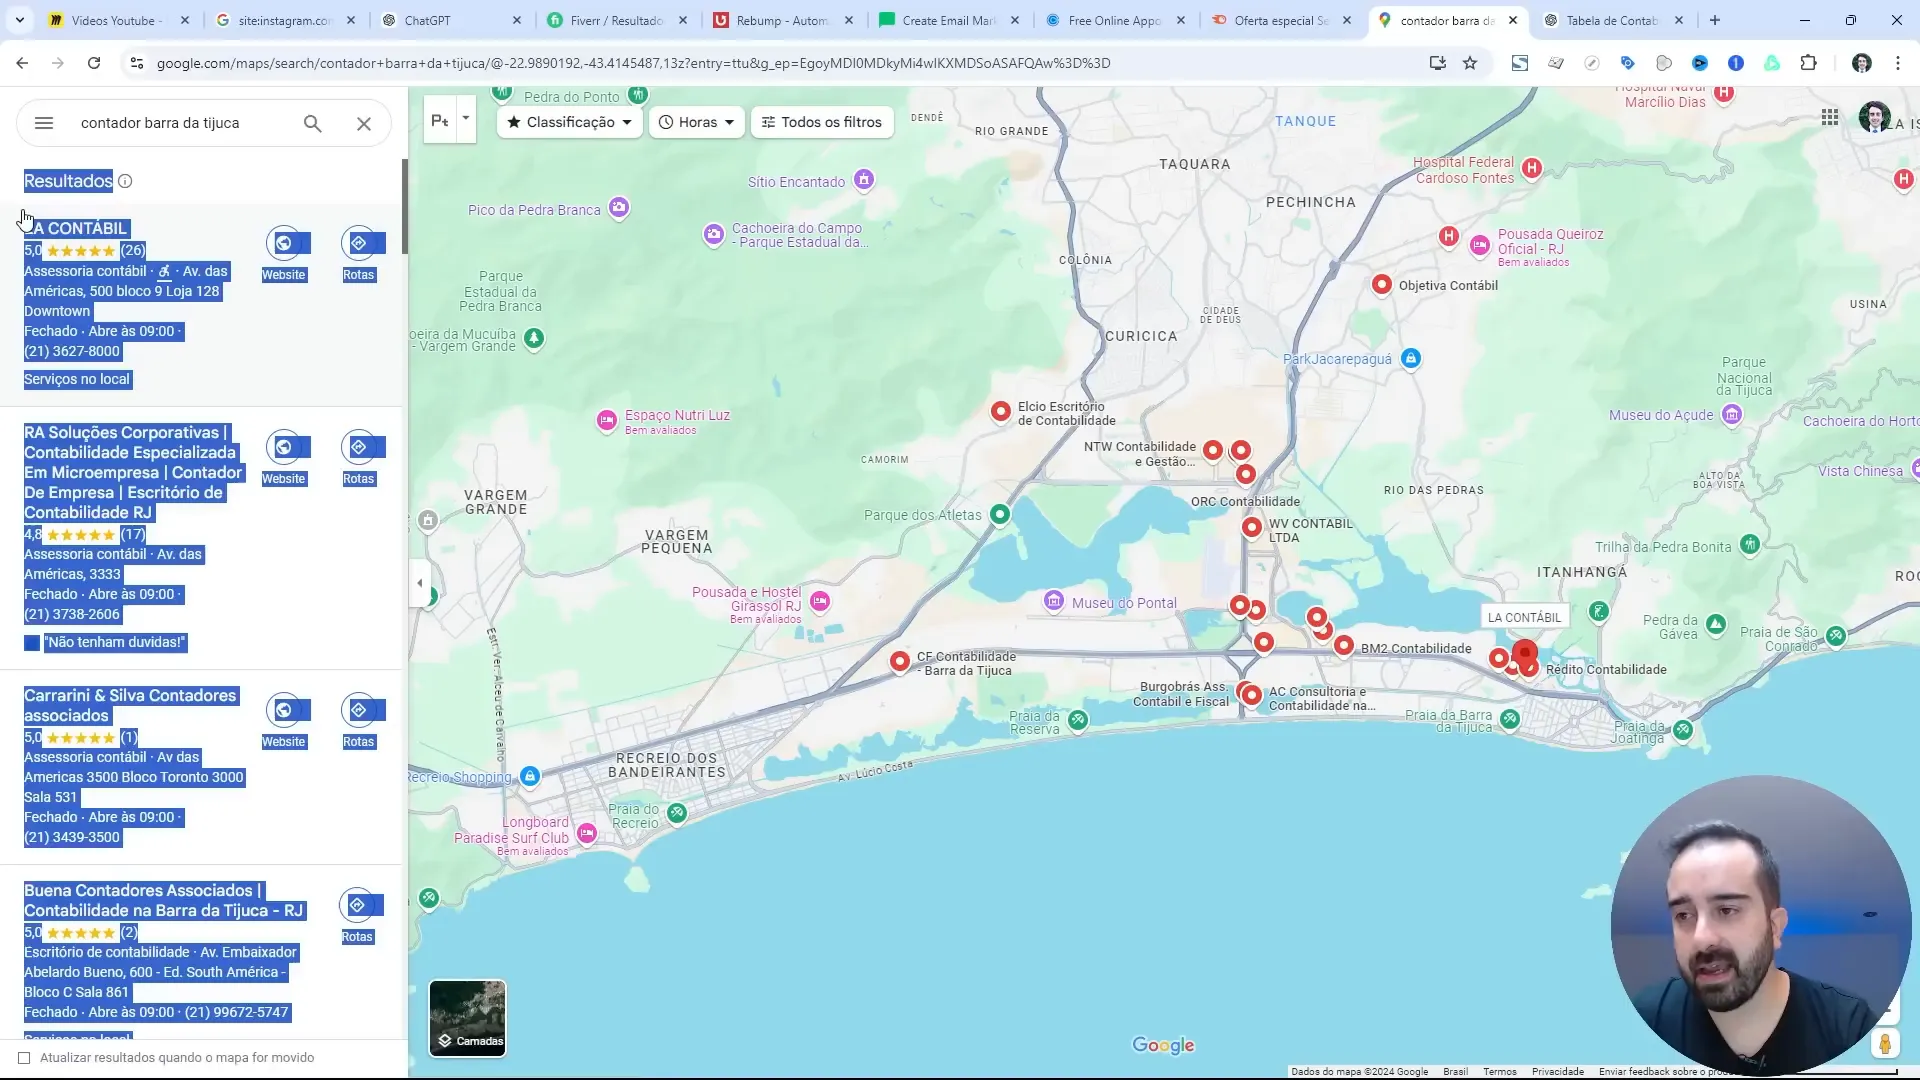The height and width of the screenshot is (1080, 1920).
Task: Click 'Serviços no local' under LA CONTÁBIL
Action: click(78, 379)
